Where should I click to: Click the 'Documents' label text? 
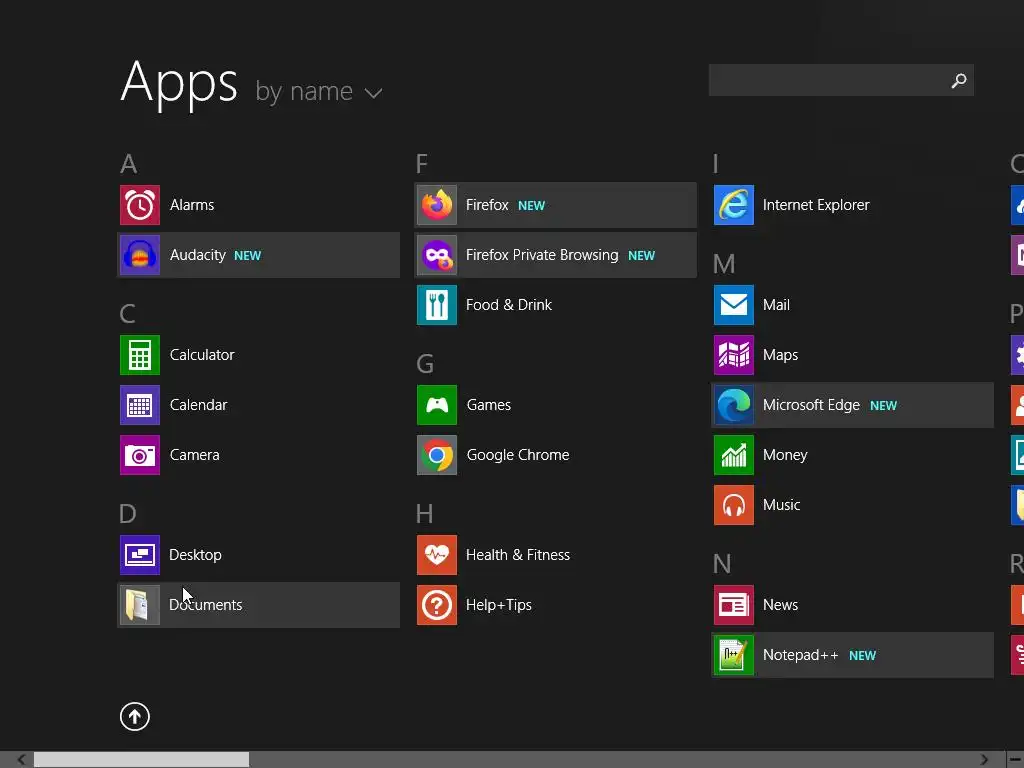(206, 605)
